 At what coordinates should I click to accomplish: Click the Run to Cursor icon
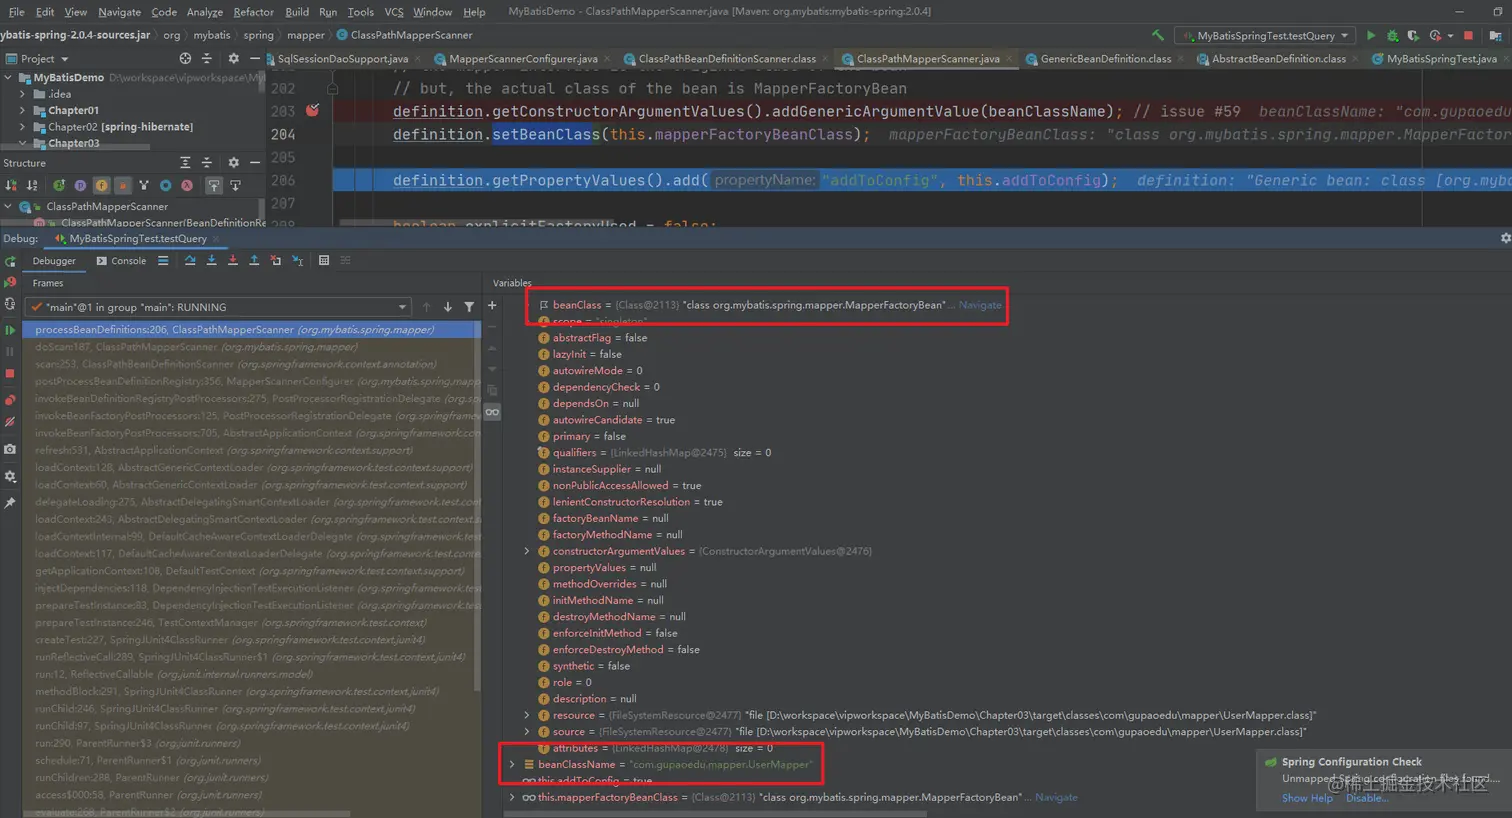tap(297, 261)
